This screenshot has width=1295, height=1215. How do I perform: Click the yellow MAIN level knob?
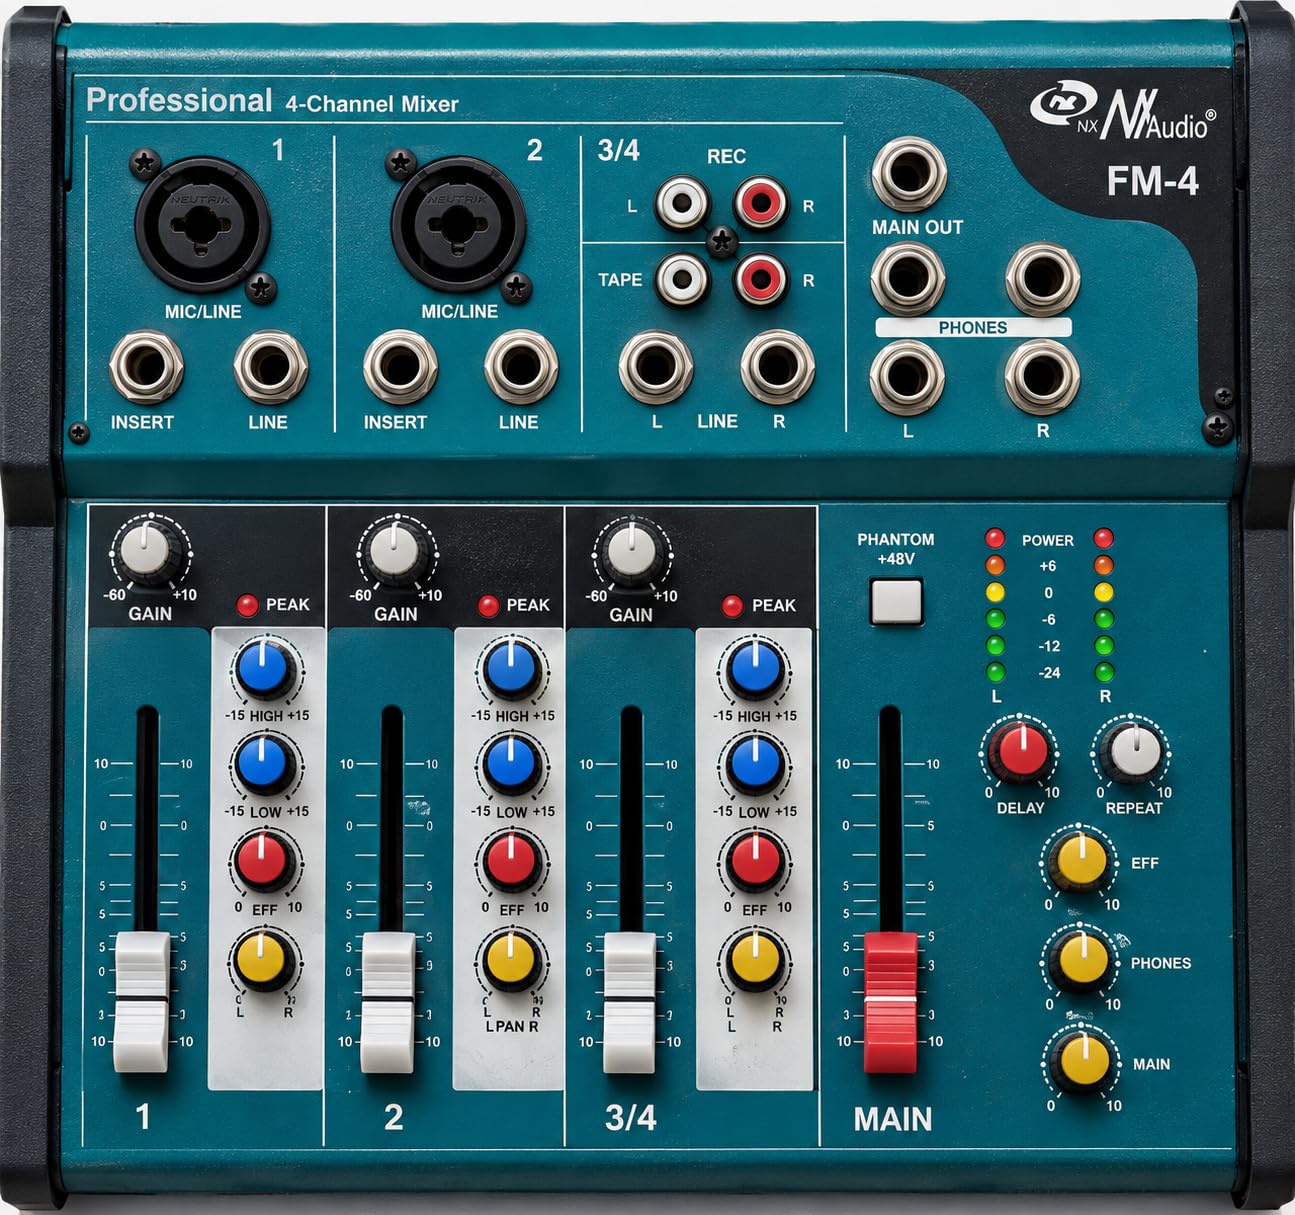(1083, 1061)
